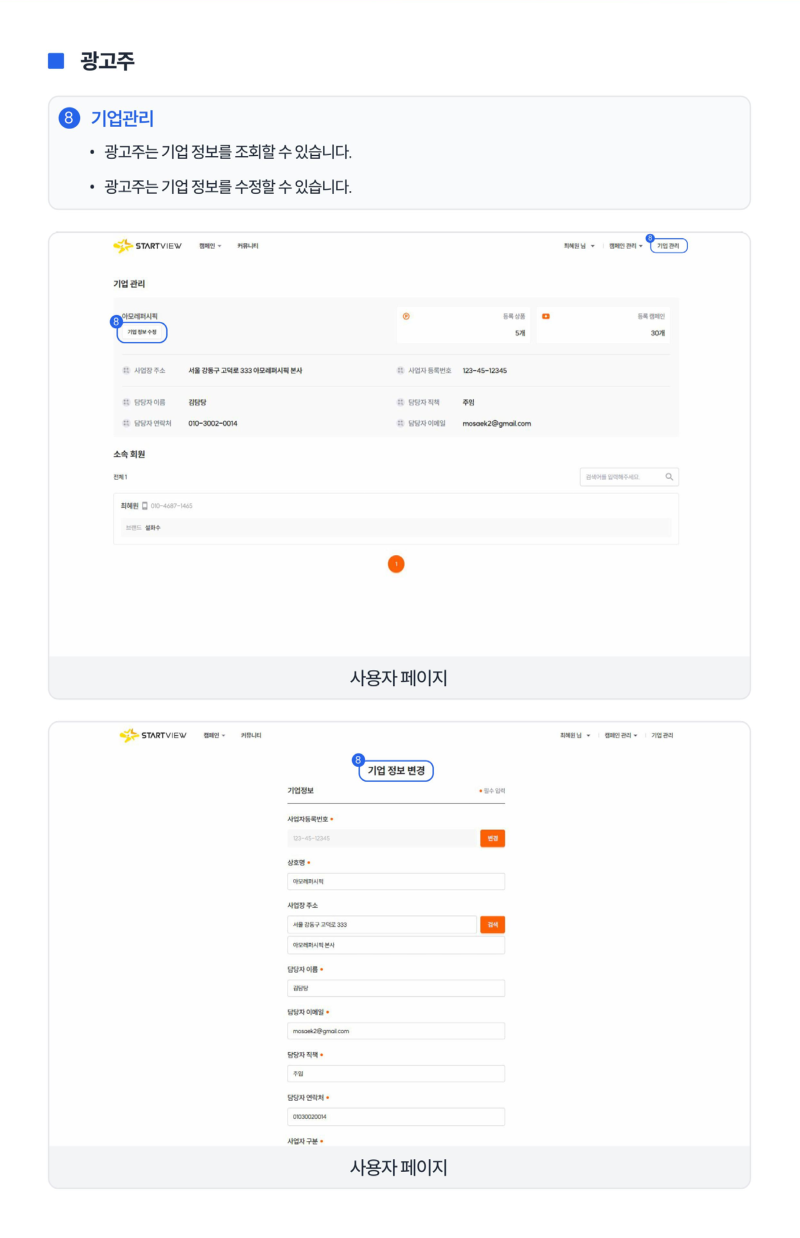800x1238 pixels.
Task: Click address field containing 서울 강동구 고덕로 333
Action: (x=381, y=925)
